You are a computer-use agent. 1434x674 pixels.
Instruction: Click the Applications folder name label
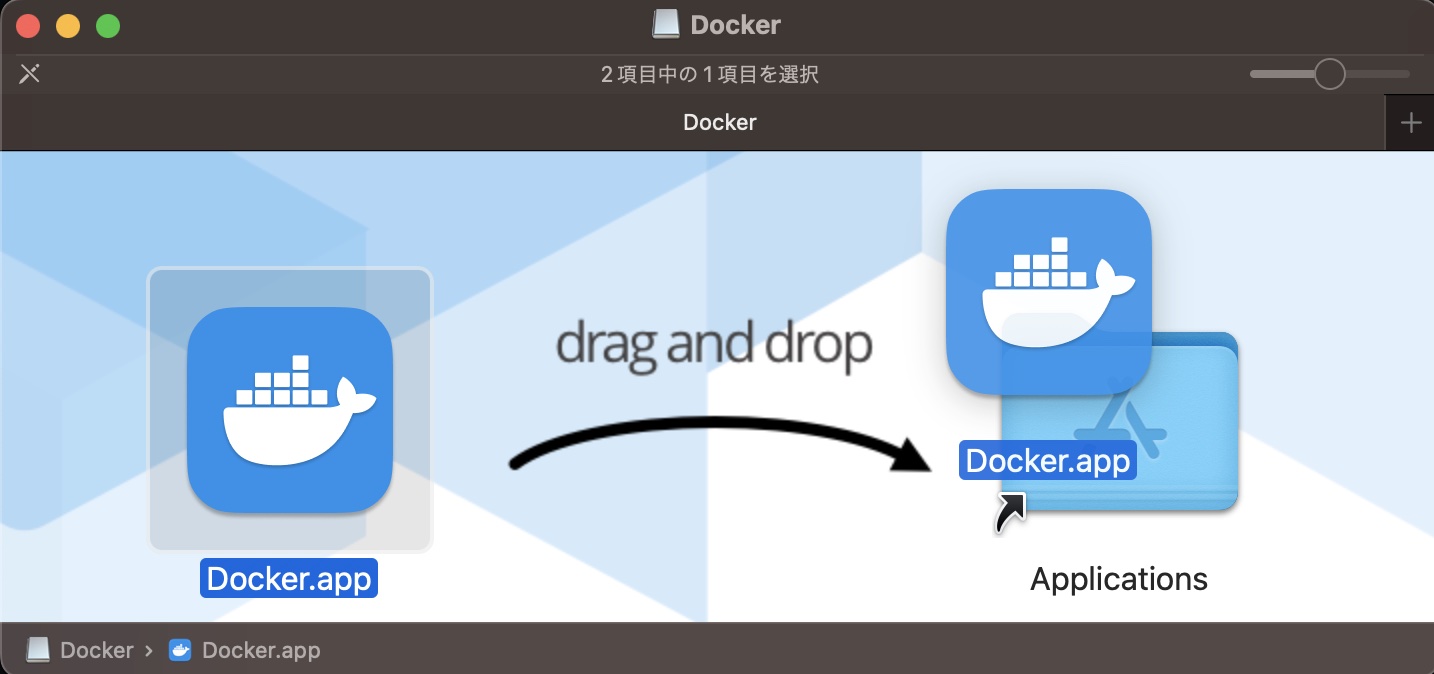coord(1119,578)
